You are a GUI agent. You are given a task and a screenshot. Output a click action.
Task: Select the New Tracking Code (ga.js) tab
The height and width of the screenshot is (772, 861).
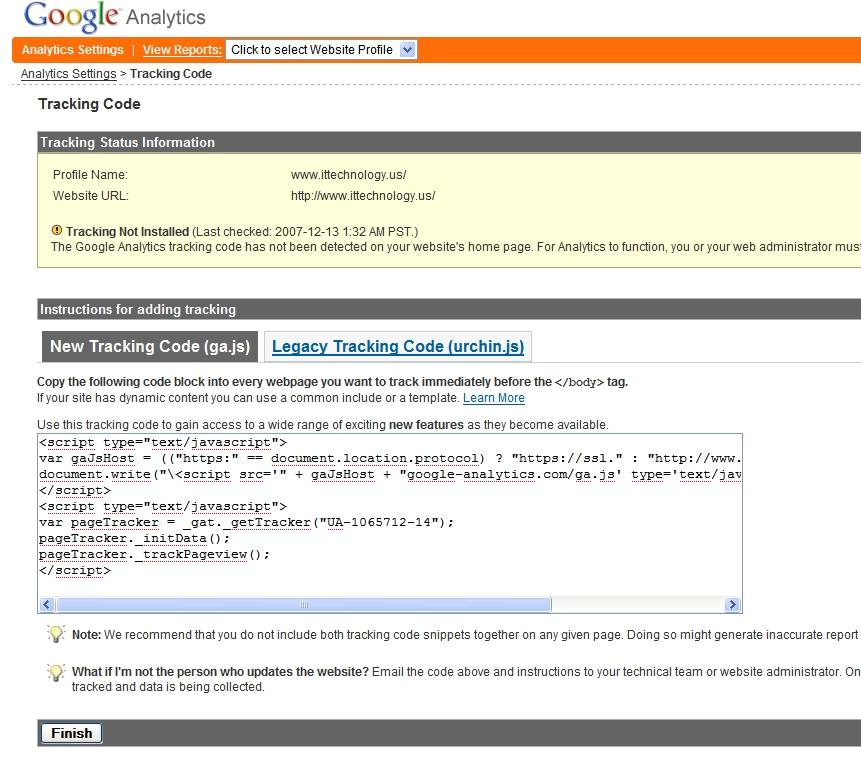(150, 346)
